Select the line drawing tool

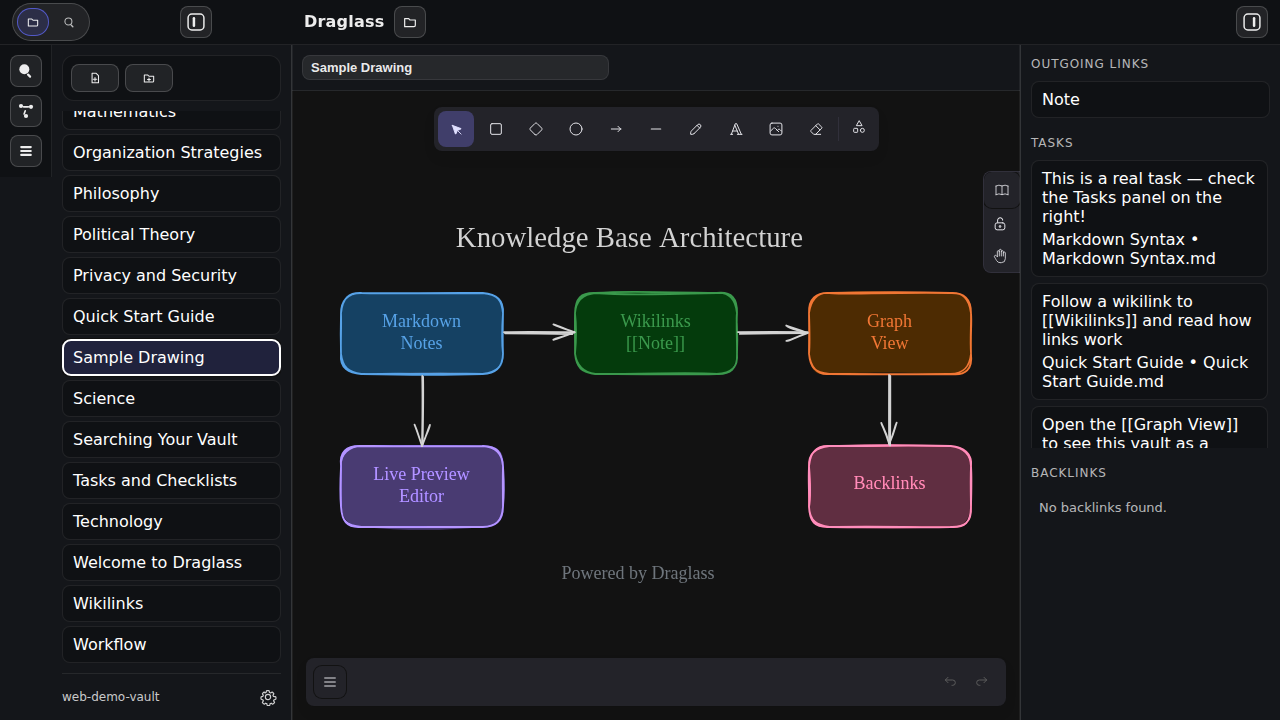coord(656,129)
